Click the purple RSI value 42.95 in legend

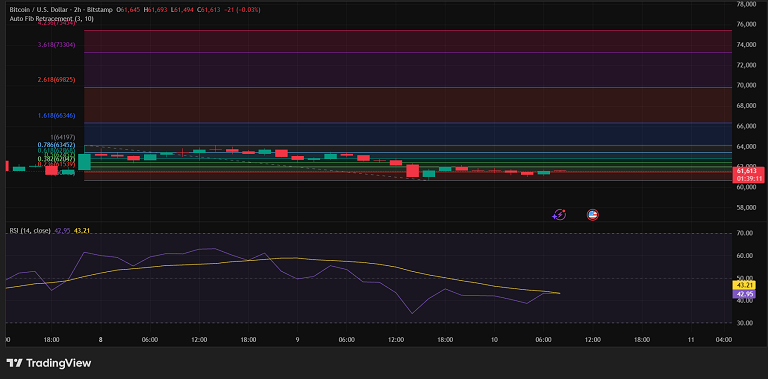[61, 230]
